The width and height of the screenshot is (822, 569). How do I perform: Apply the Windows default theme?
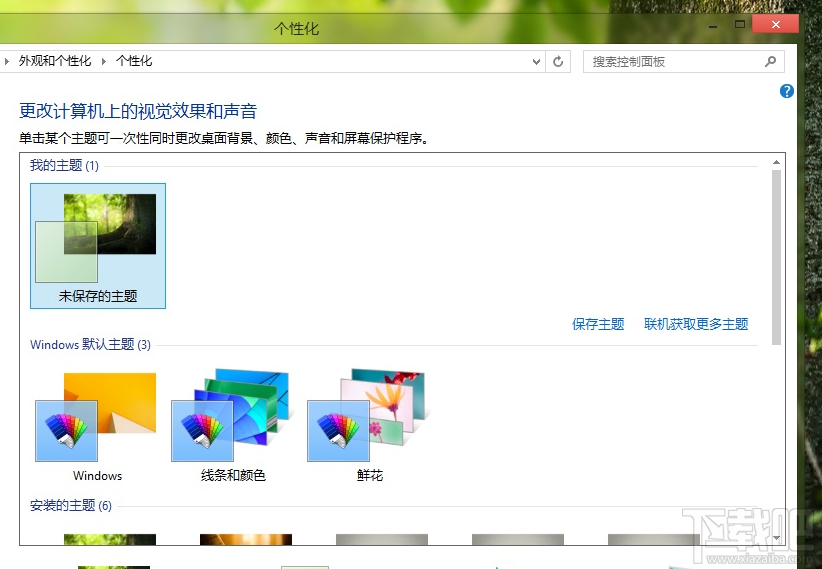[x=97, y=425]
